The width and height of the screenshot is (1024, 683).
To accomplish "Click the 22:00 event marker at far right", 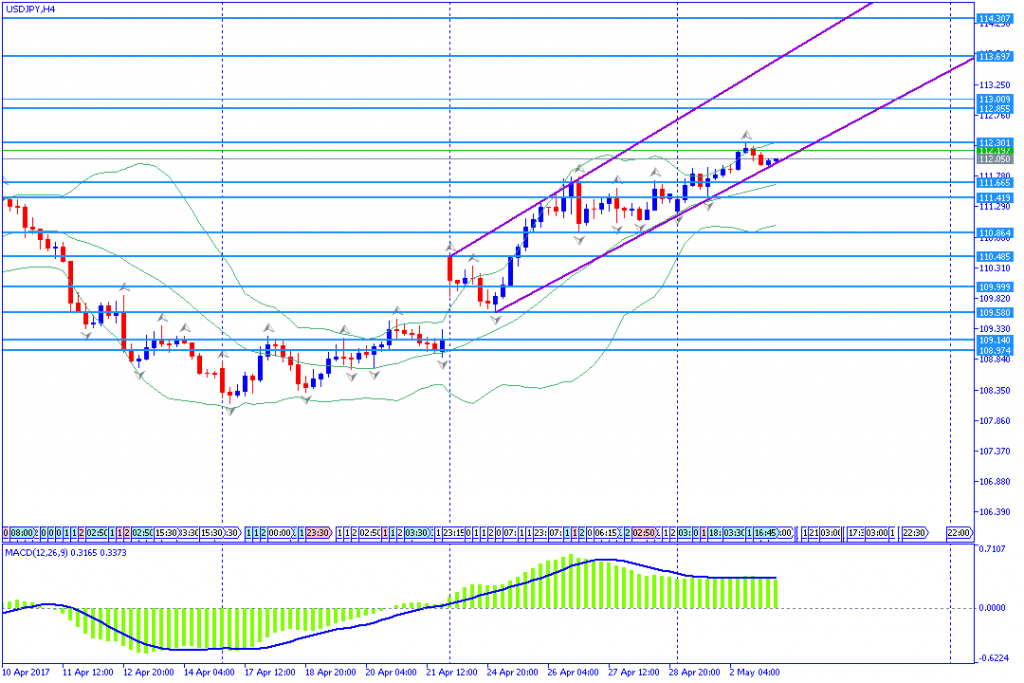I will (x=958, y=533).
